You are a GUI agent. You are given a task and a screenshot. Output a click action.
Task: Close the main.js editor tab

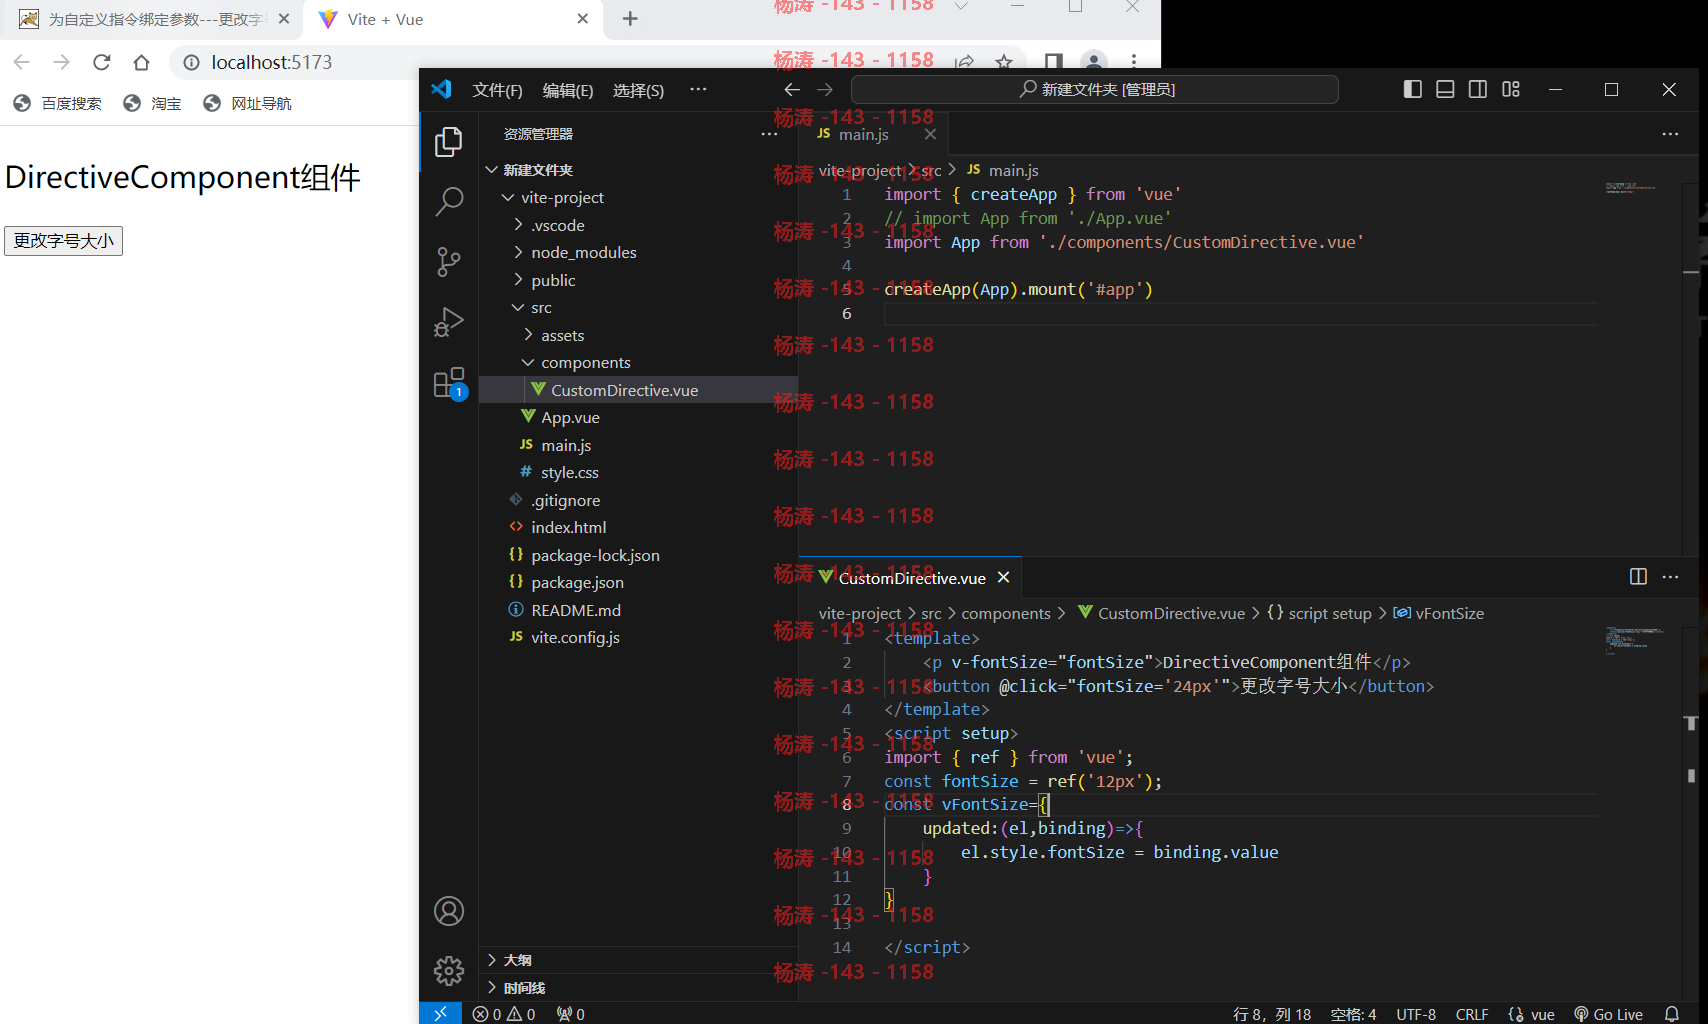pos(930,134)
